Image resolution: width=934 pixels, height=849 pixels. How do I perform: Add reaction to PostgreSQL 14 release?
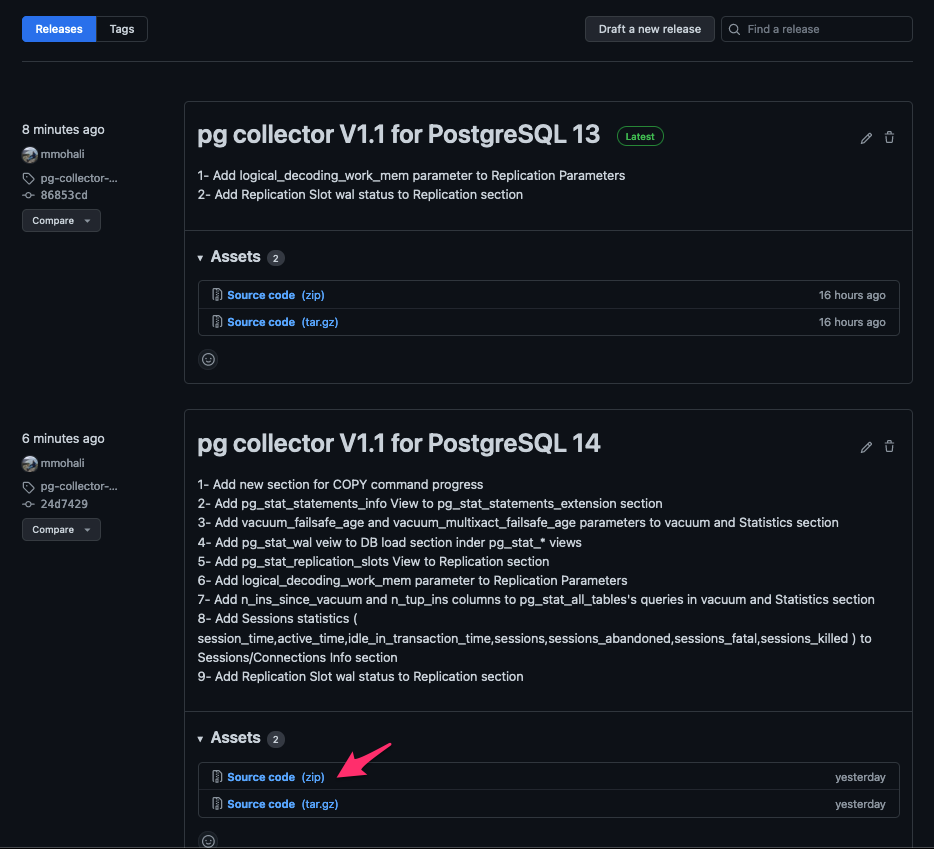(208, 841)
